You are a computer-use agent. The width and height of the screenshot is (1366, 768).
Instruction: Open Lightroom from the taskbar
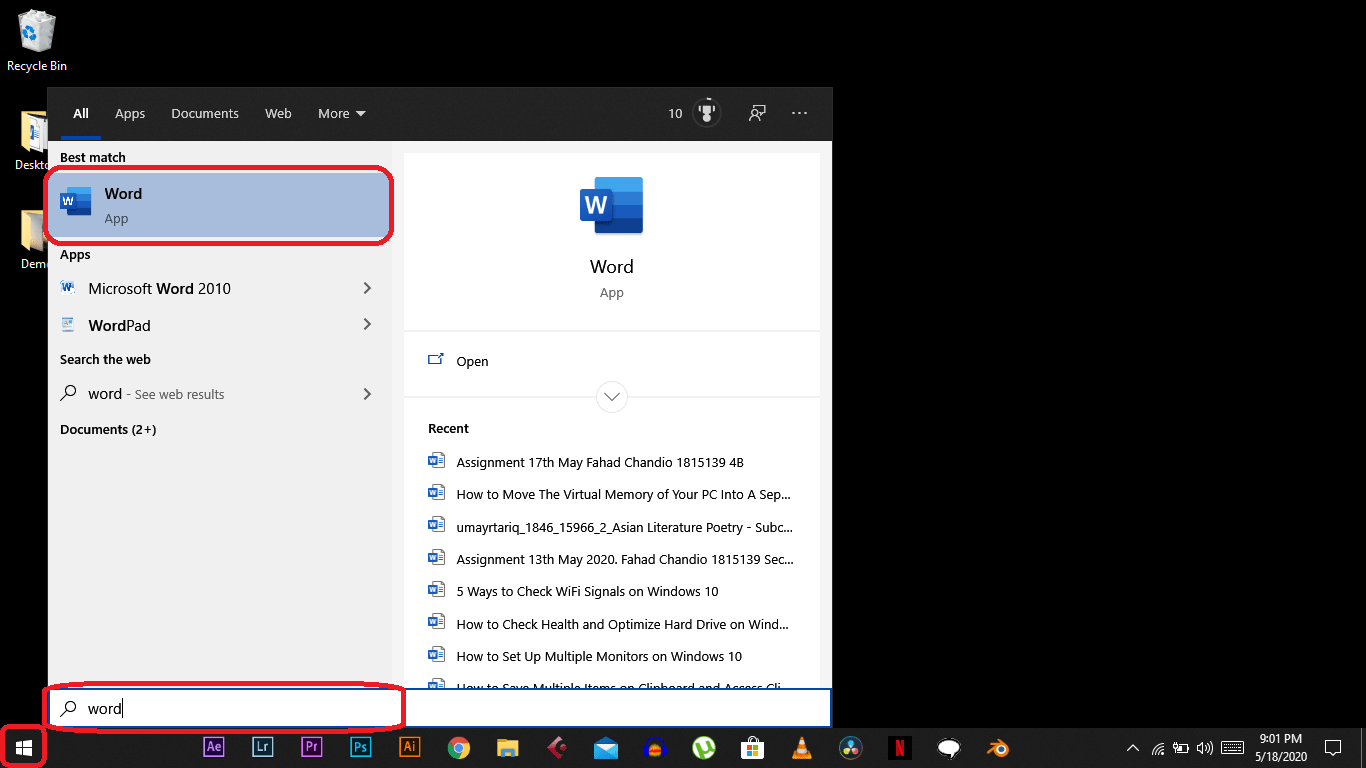click(262, 747)
